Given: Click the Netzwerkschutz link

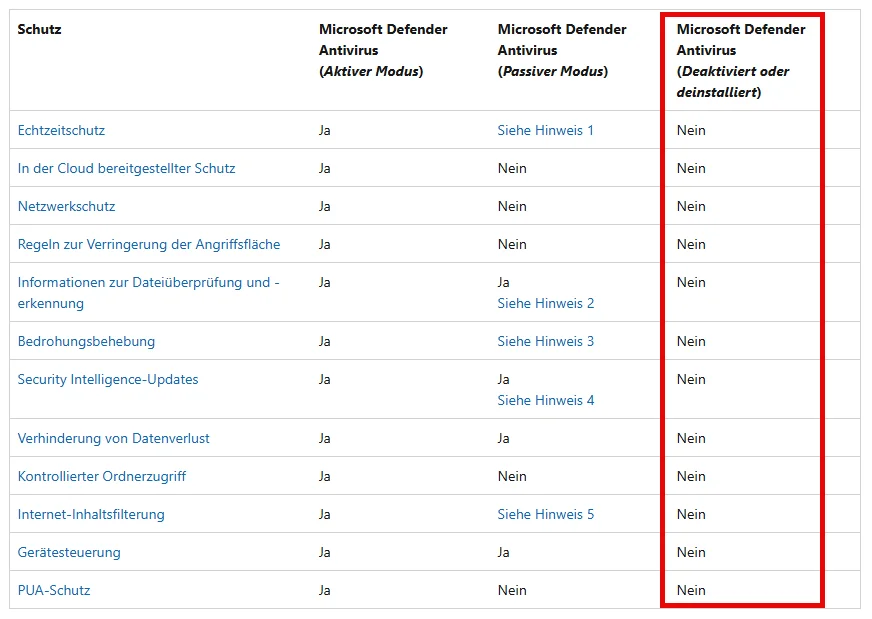Looking at the screenshot, I should (66, 206).
